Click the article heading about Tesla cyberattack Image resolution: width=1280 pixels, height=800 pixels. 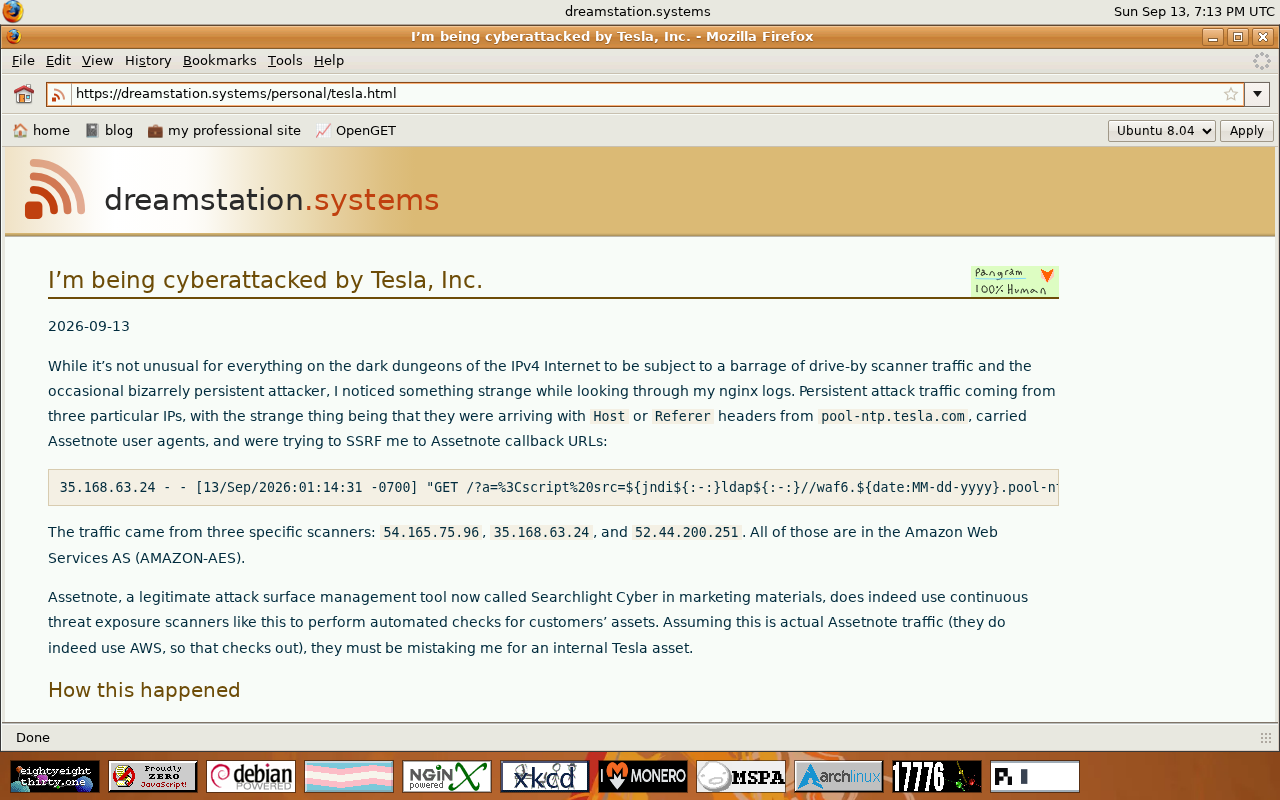(x=265, y=280)
